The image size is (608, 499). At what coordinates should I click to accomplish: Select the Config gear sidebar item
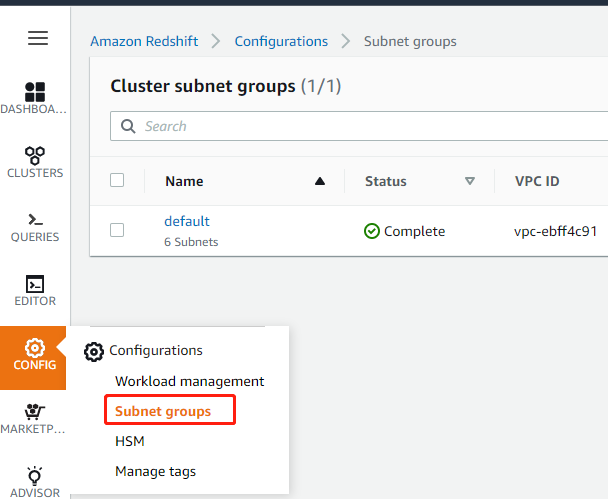[33, 357]
